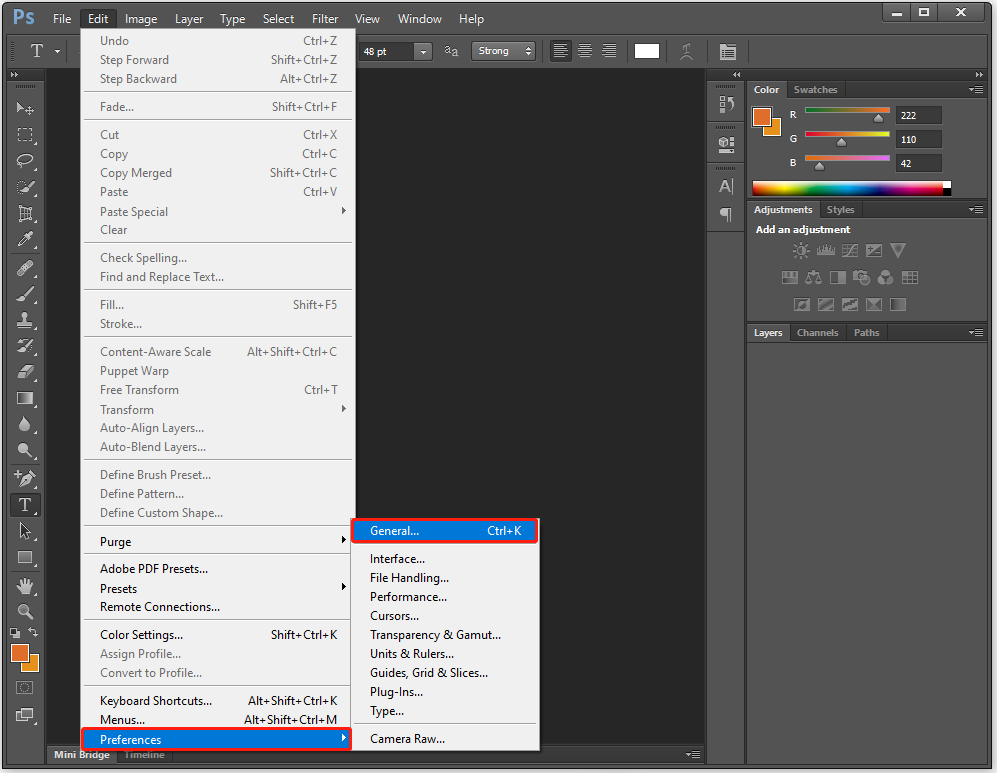The height and width of the screenshot is (773, 997).
Task: Toggle Quick Mask mode icon
Action: pos(25,688)
